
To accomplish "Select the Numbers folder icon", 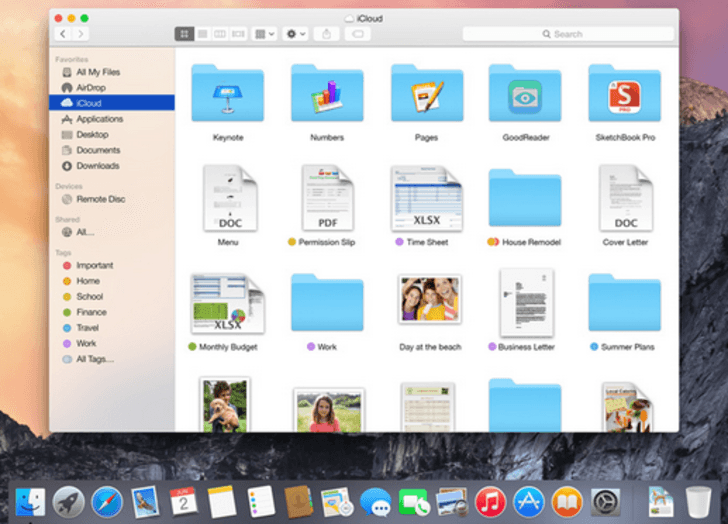I will click(x=327, y=96).
